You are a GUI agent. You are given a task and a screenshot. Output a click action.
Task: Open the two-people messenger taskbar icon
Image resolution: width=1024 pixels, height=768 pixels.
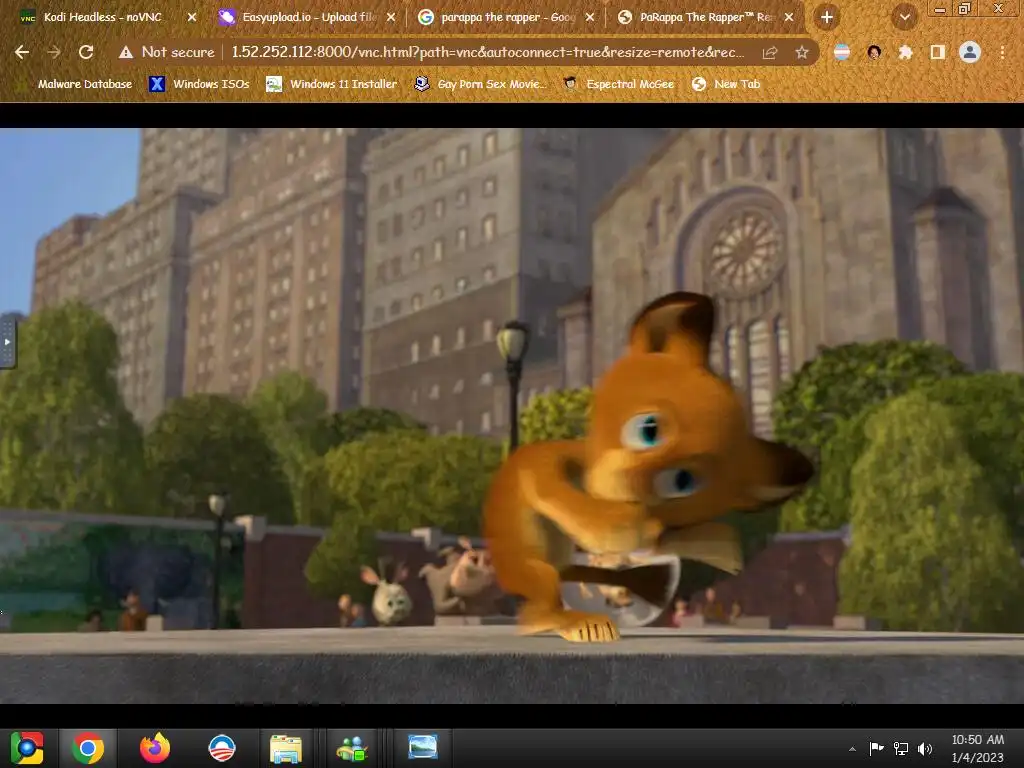click(352, 748)
